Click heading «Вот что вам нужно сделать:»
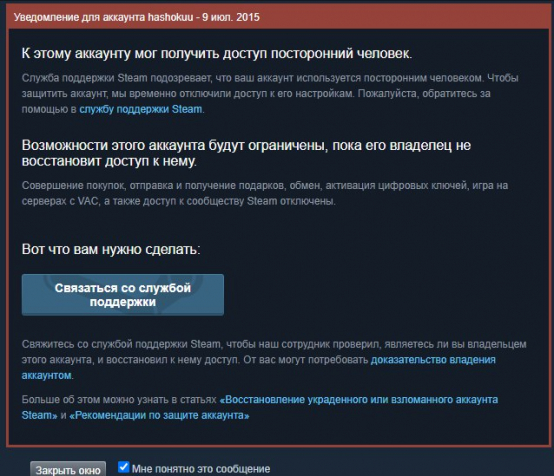Image resolution: width=554 pixels, height=476 pixels. pos(111,249)
